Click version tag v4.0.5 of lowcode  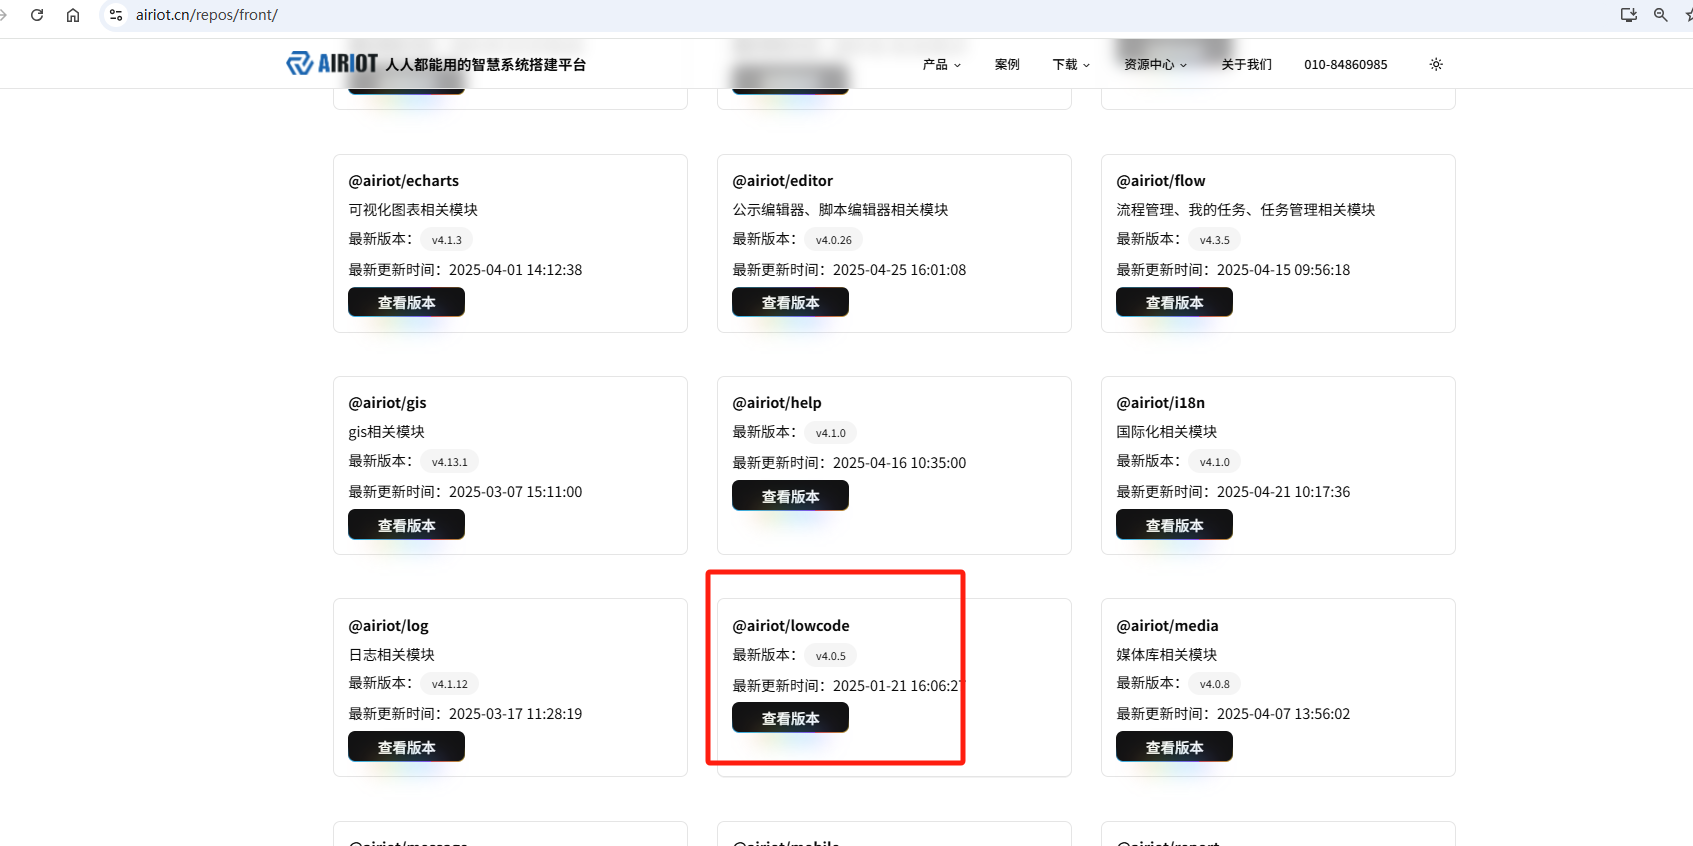point(831,656)
